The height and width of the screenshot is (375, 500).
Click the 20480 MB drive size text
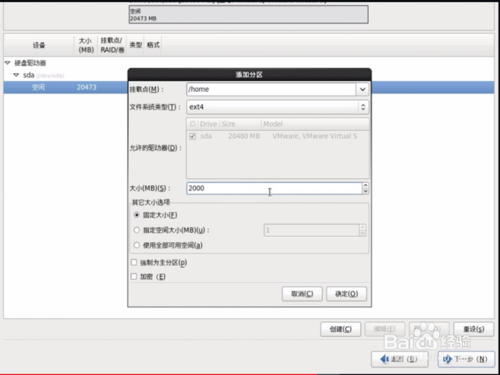(x=244, y=136)
